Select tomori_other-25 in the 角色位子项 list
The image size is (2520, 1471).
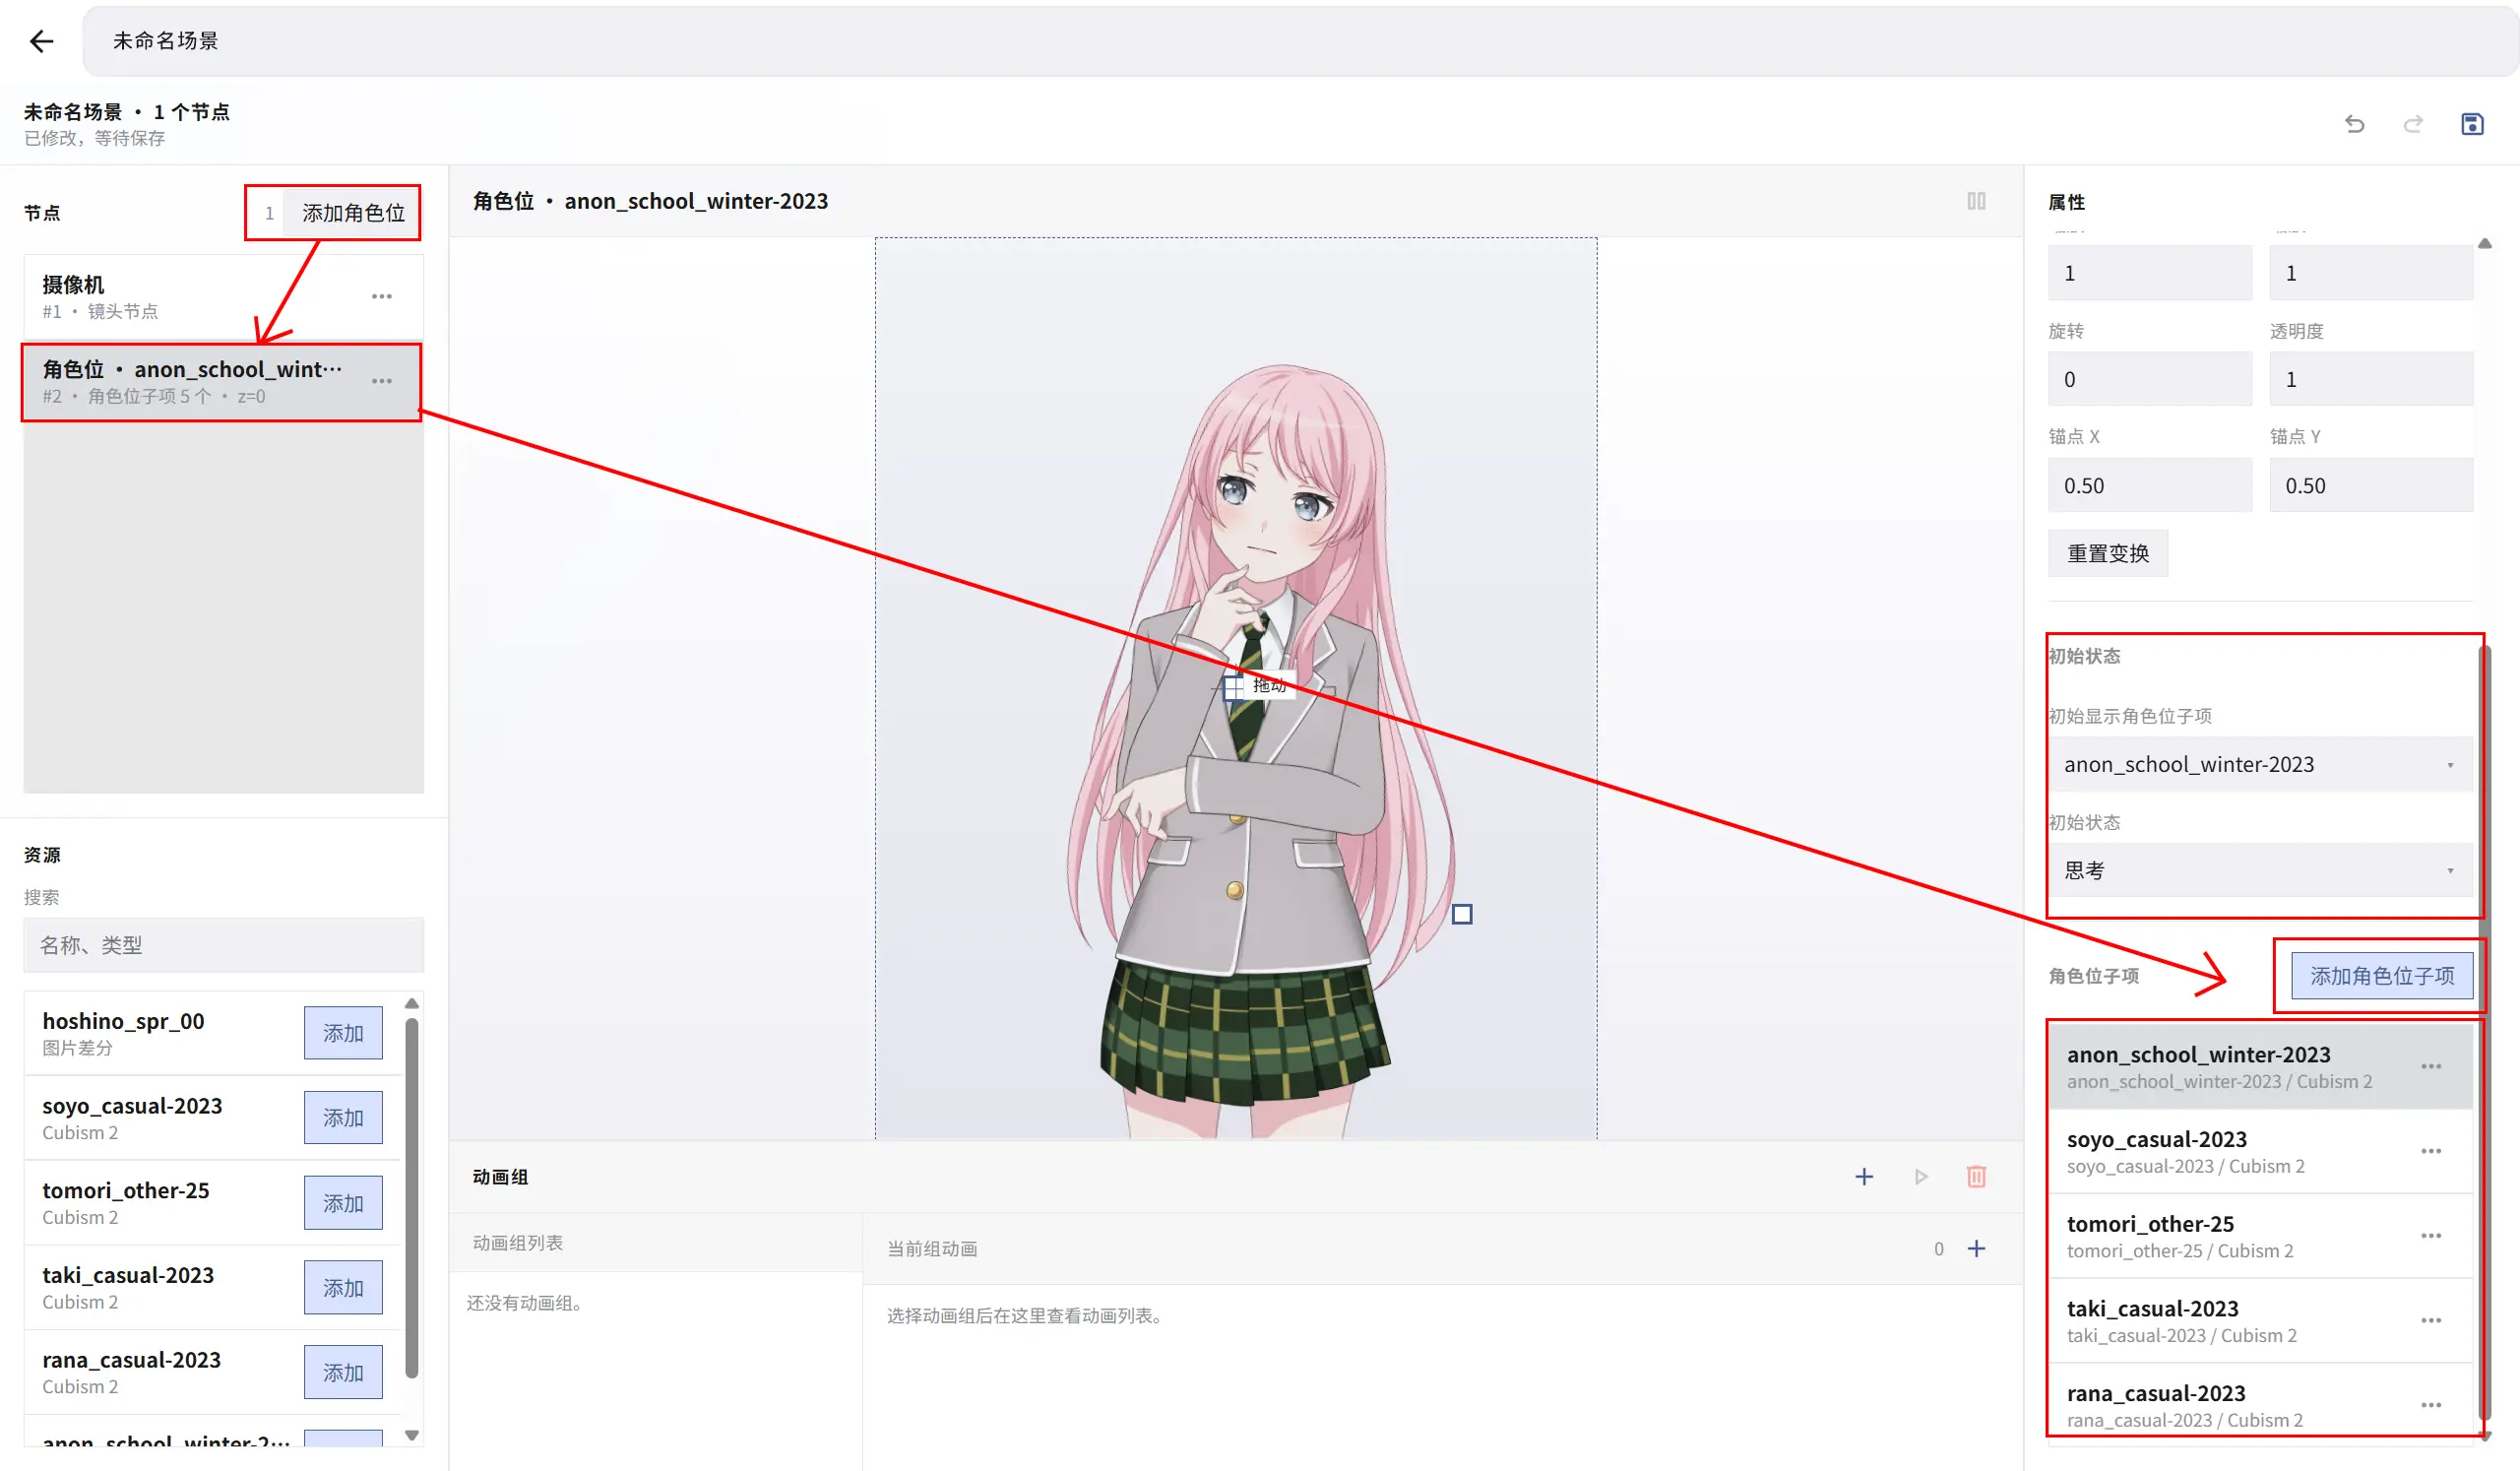2260,1237
